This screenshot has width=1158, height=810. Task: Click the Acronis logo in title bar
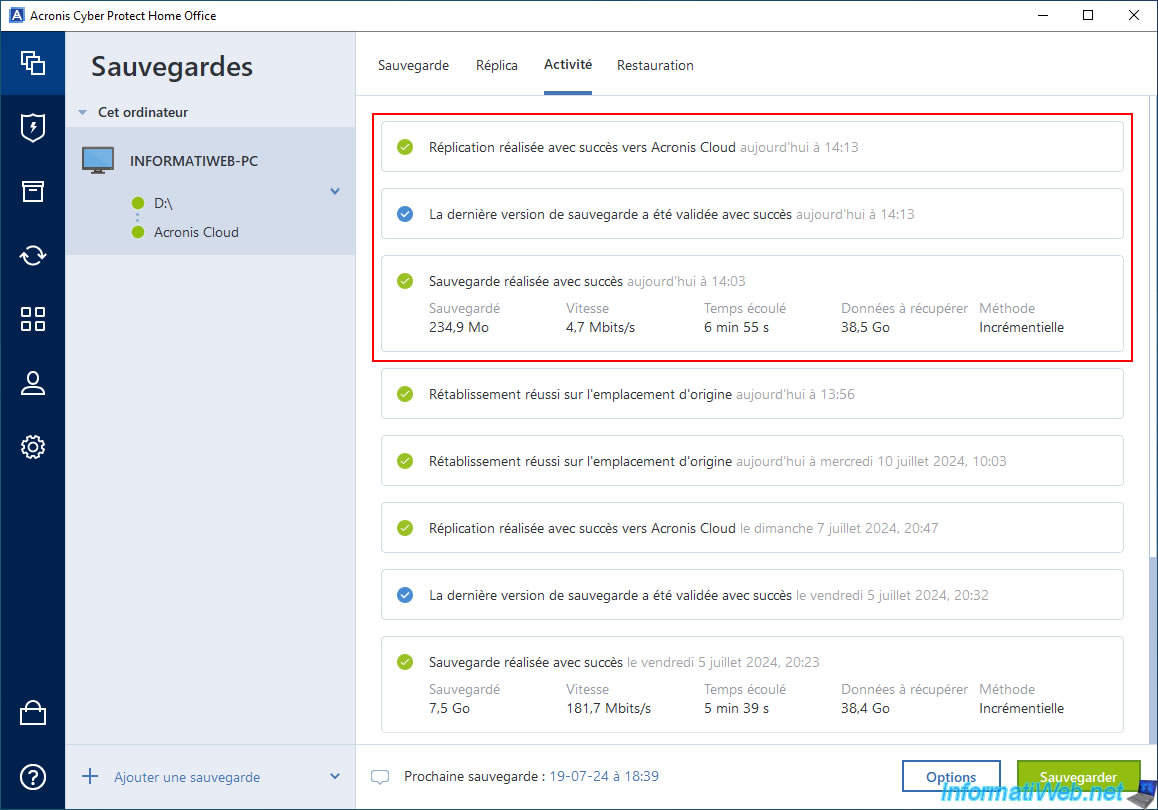16,15
